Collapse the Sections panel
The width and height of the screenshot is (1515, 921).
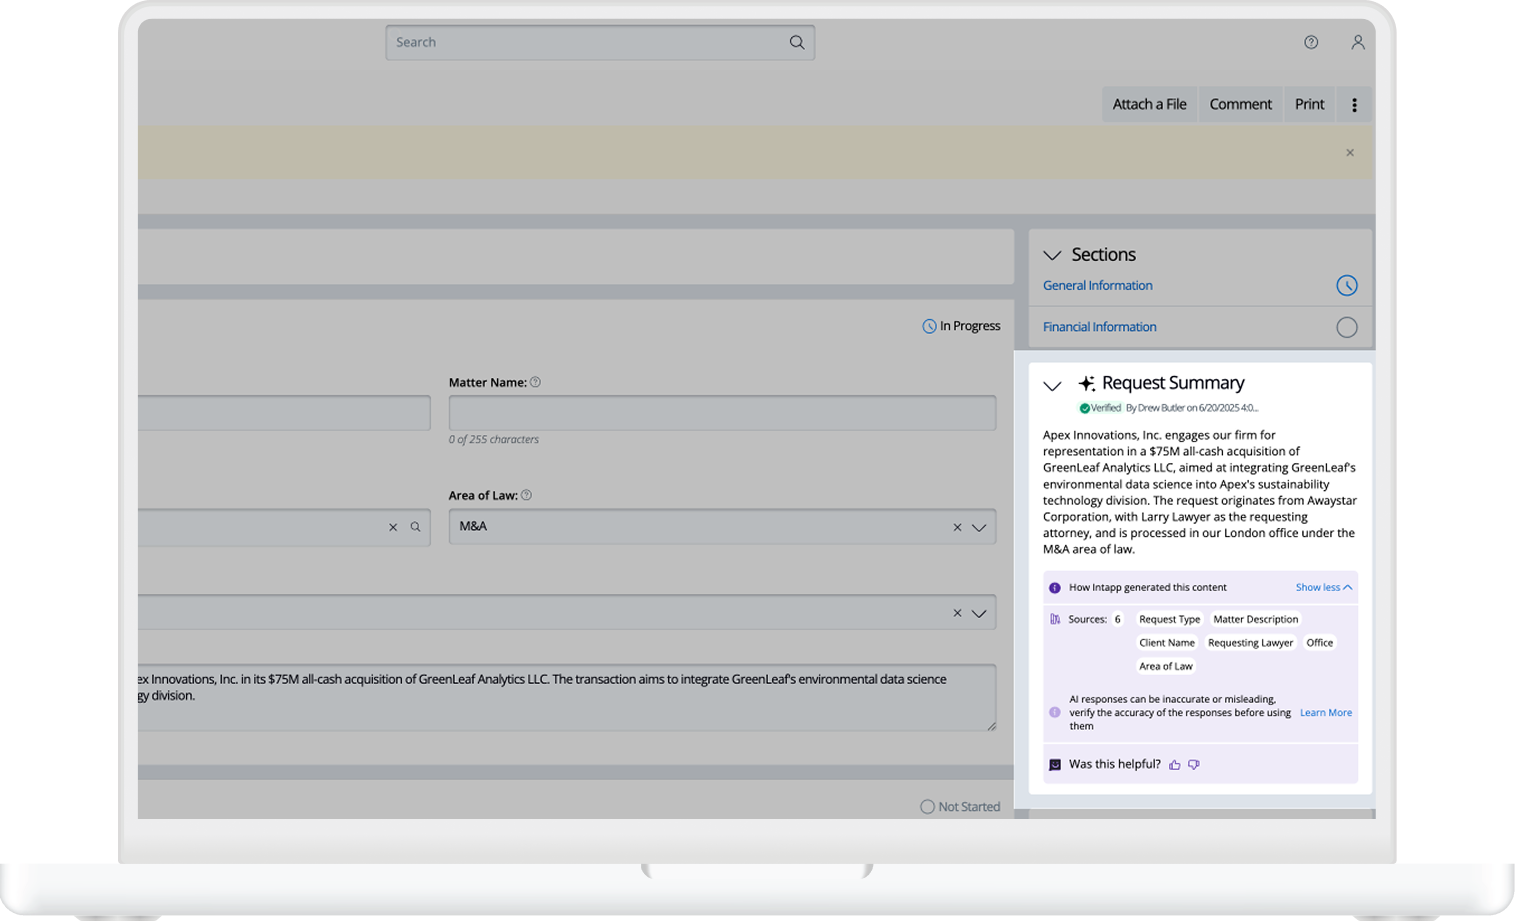(x=1052, y=255)
